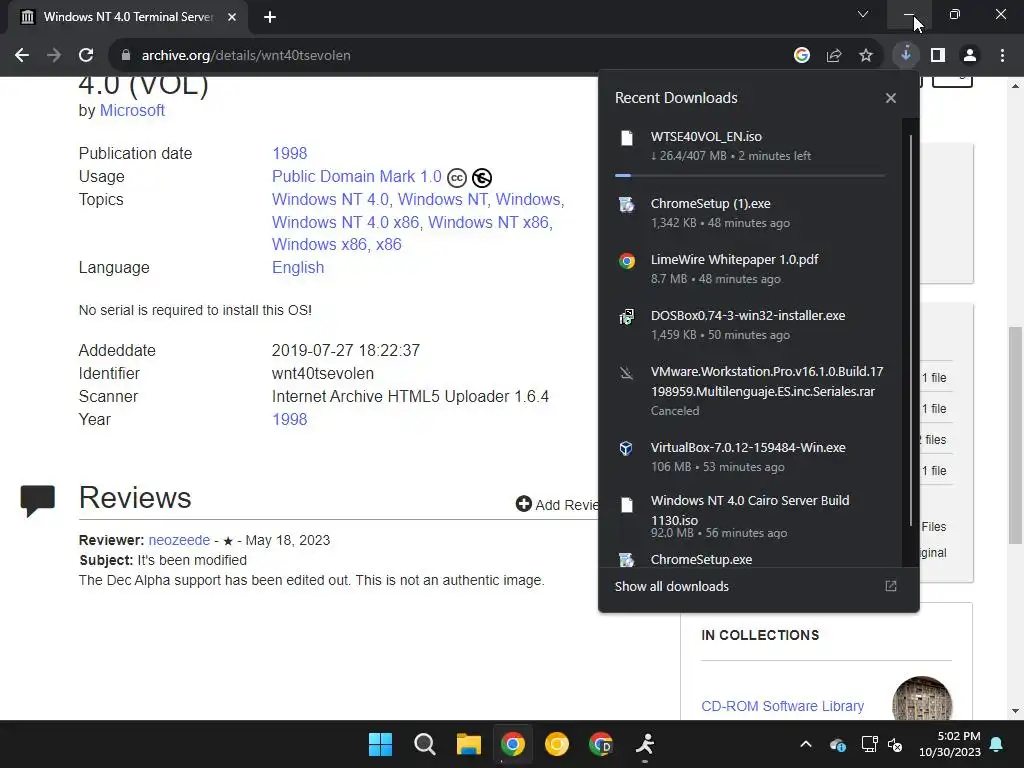Close the Windows NT 4.0 Terminal Server tab
The image size is (1024, 768).
click(x=232, y=17)
